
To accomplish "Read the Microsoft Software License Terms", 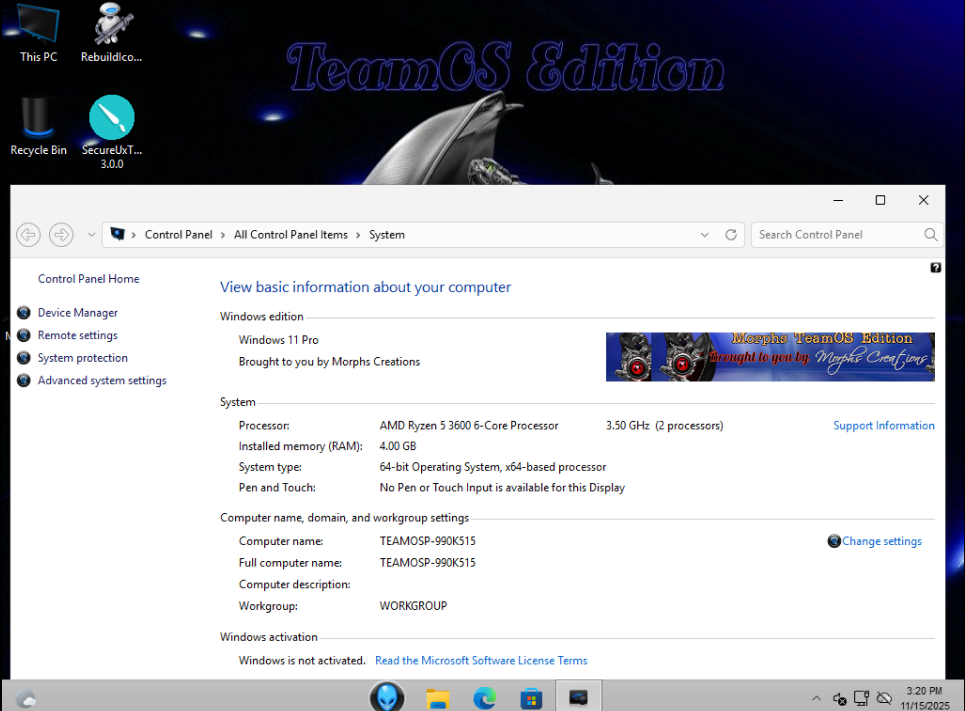I will 480,661.
